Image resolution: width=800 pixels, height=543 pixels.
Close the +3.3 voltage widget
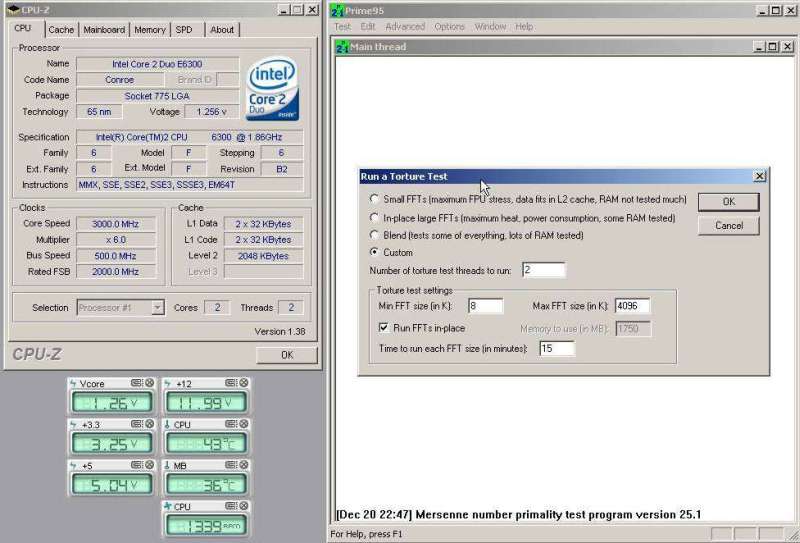(x=149, y=424)
